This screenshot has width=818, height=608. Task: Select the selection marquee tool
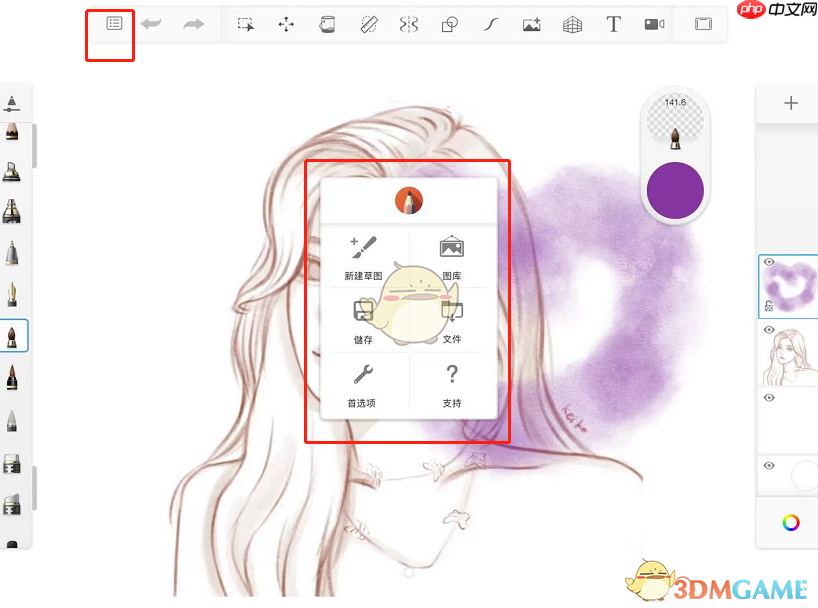click(x=246, y=24)
